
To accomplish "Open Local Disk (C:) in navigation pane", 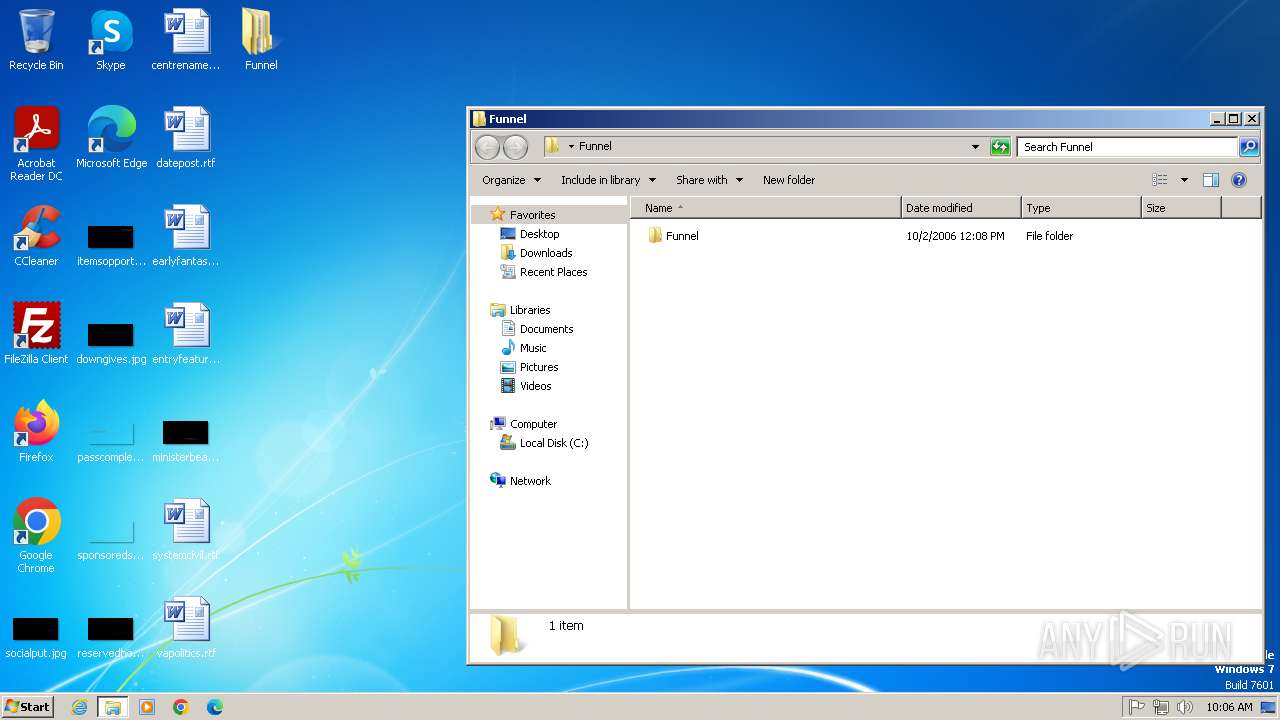I will point(554,443).
